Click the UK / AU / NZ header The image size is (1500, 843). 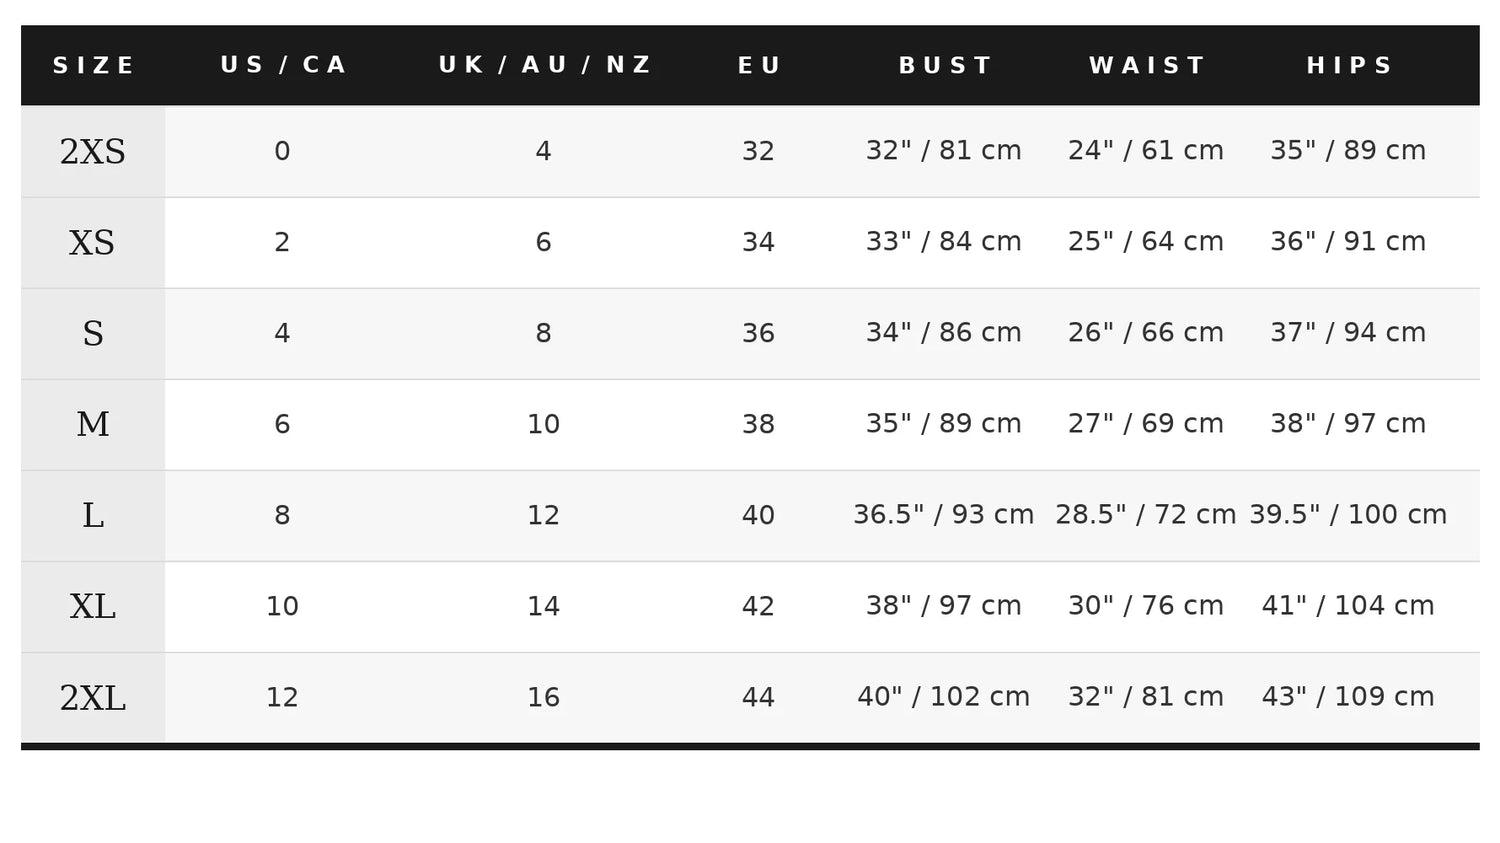point(545,65)
